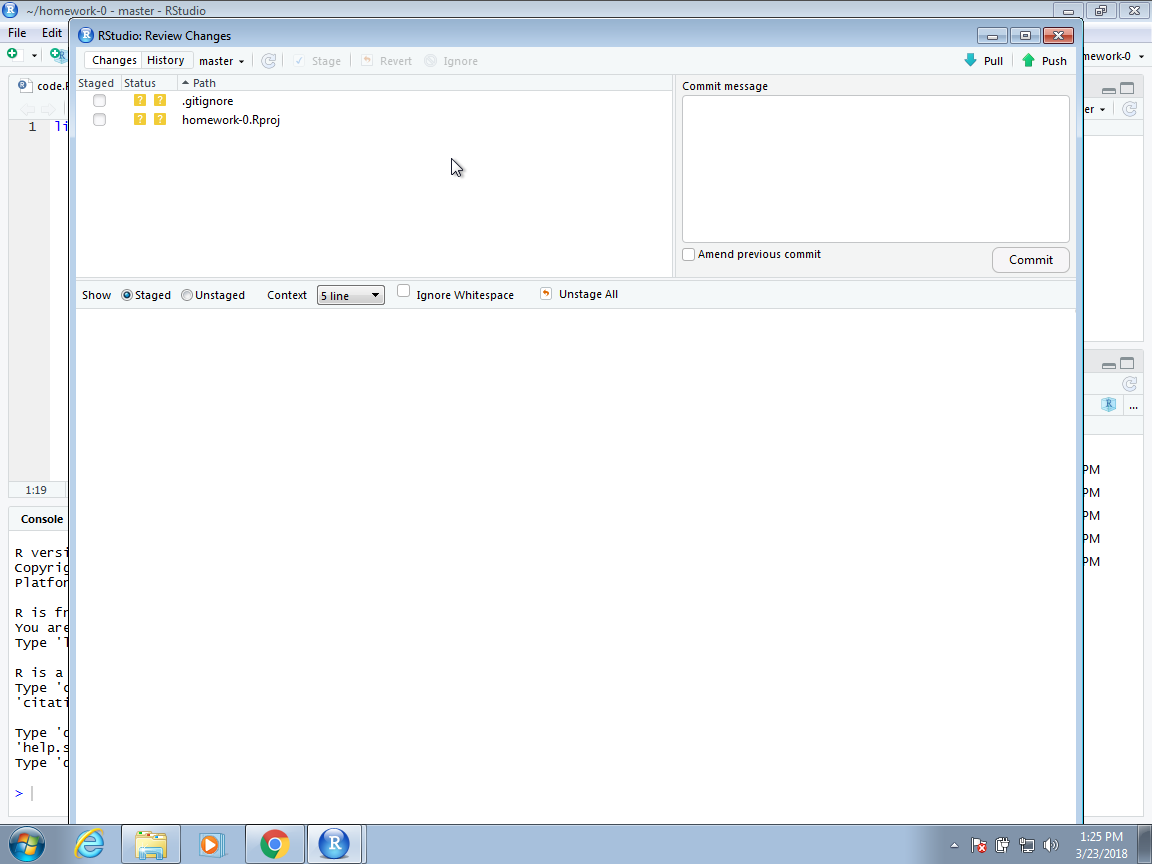
Task: Switch to the Changes tab
Action: (114, 60)
